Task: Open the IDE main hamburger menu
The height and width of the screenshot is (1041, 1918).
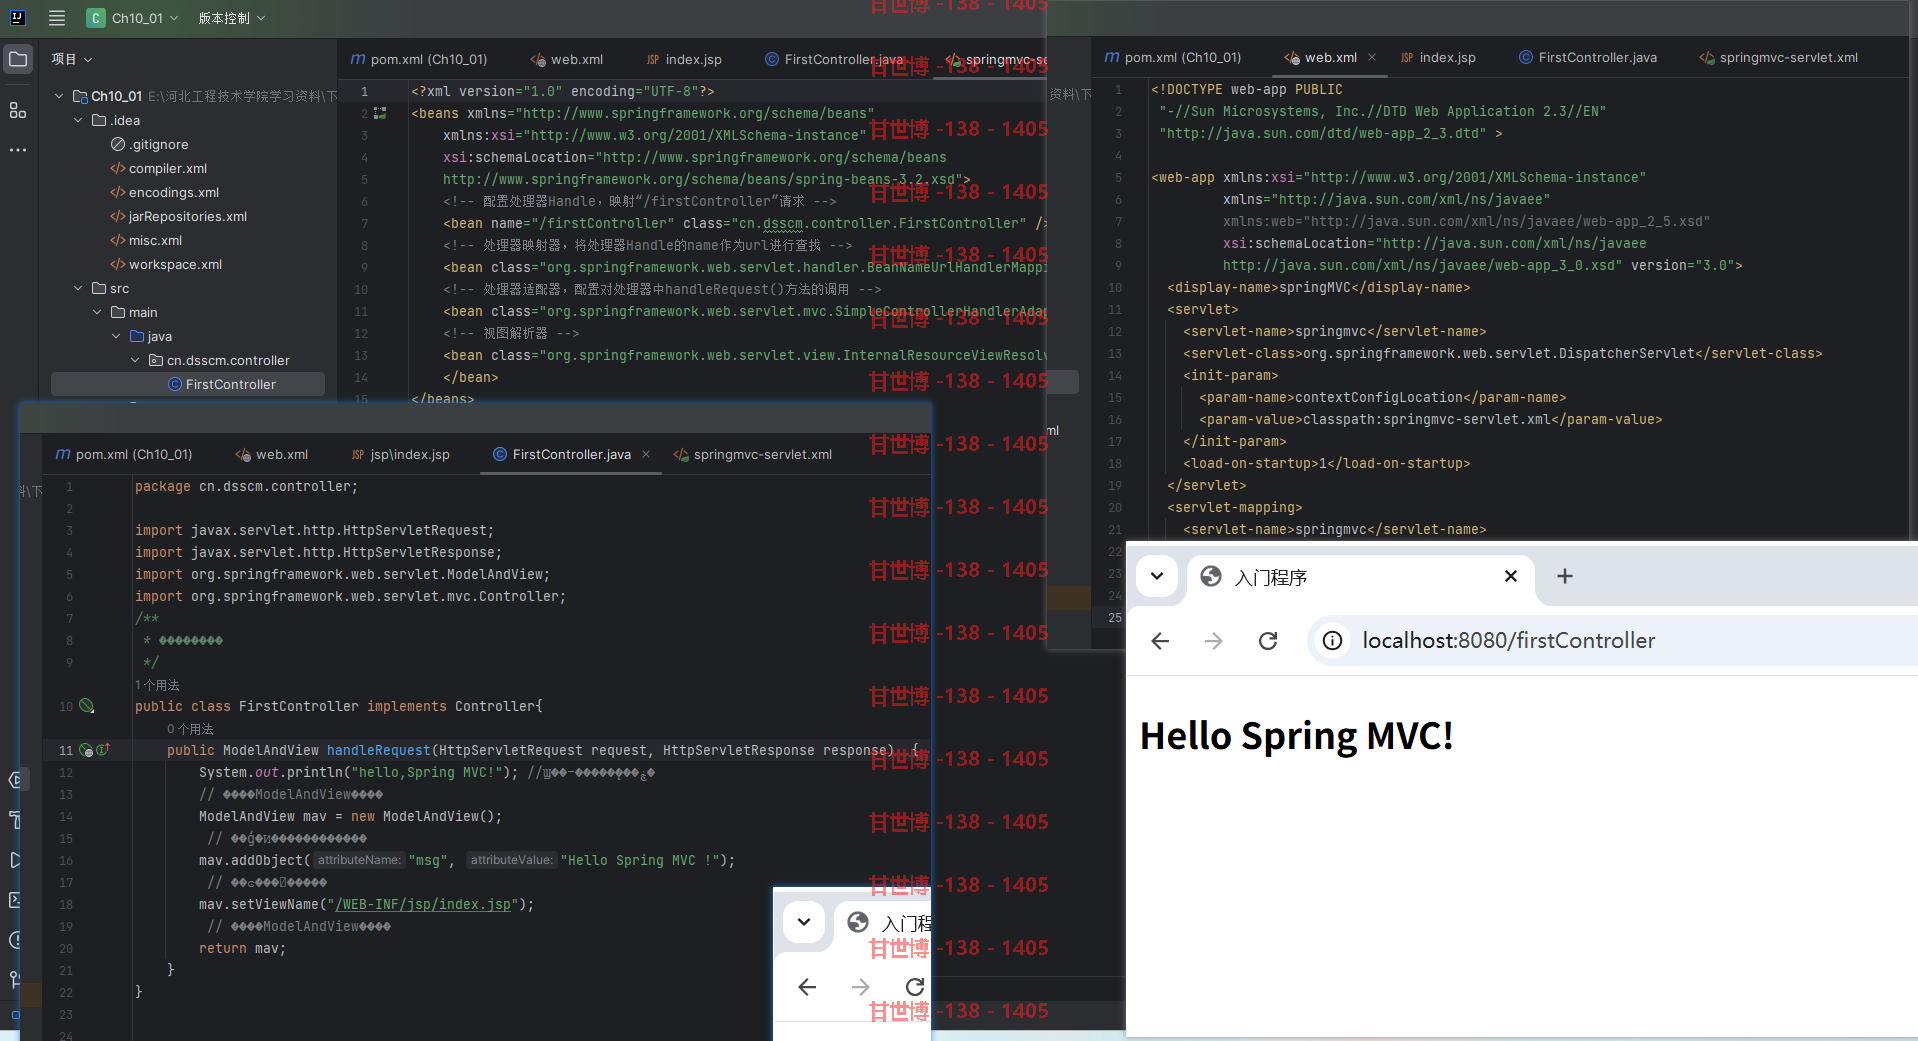Action: pos(57,18)
